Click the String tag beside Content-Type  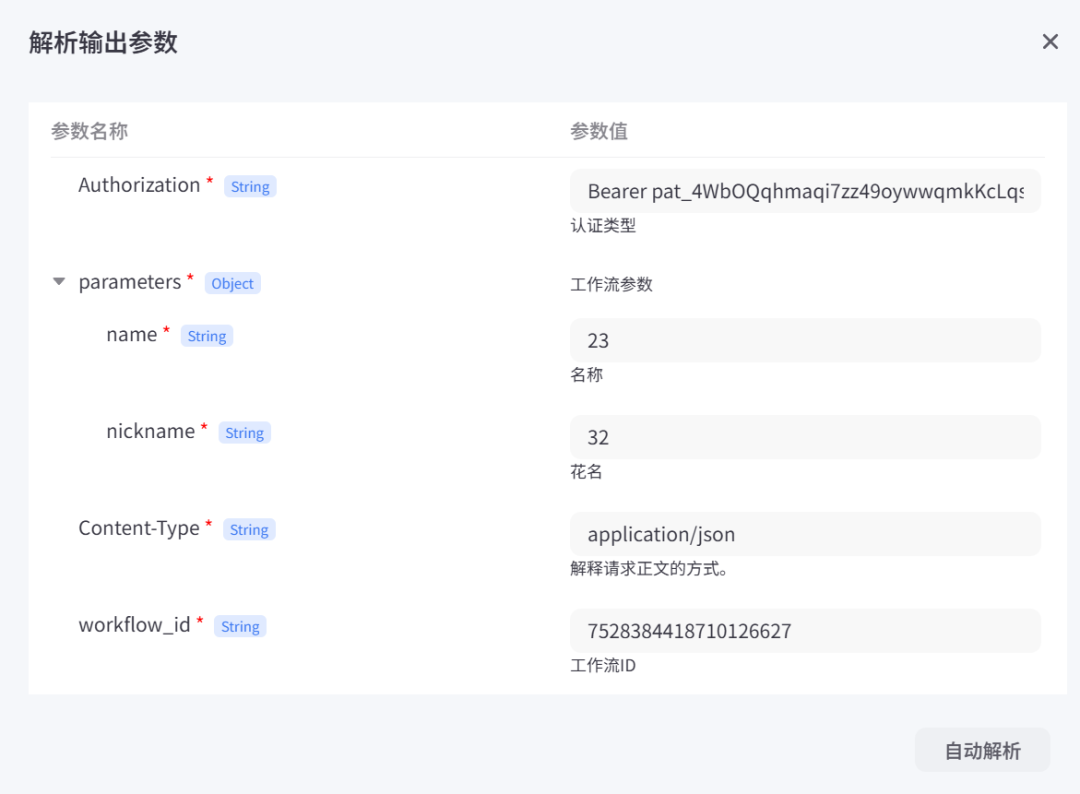[x=249, y=530]
